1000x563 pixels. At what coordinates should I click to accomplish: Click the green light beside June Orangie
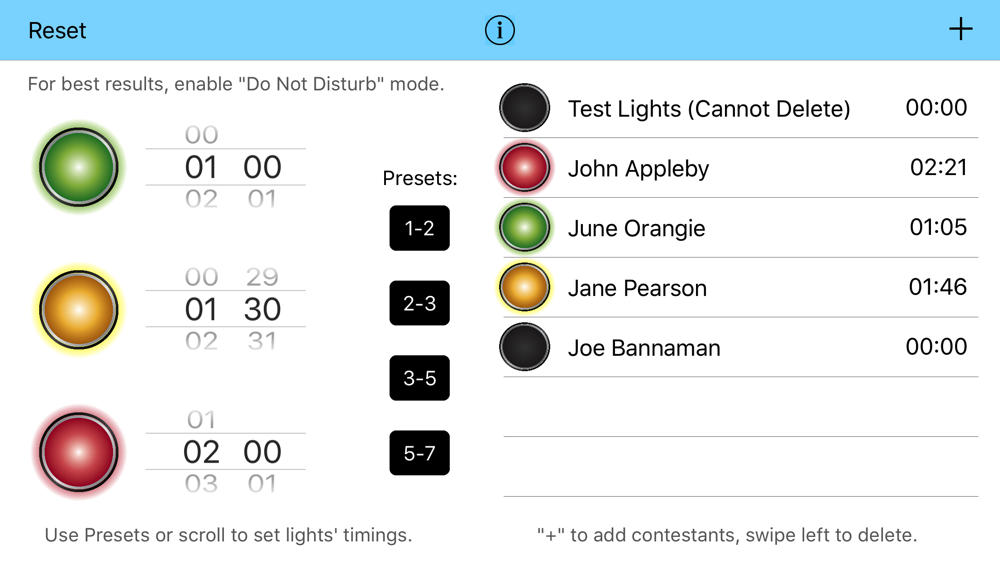coord(525,228)
